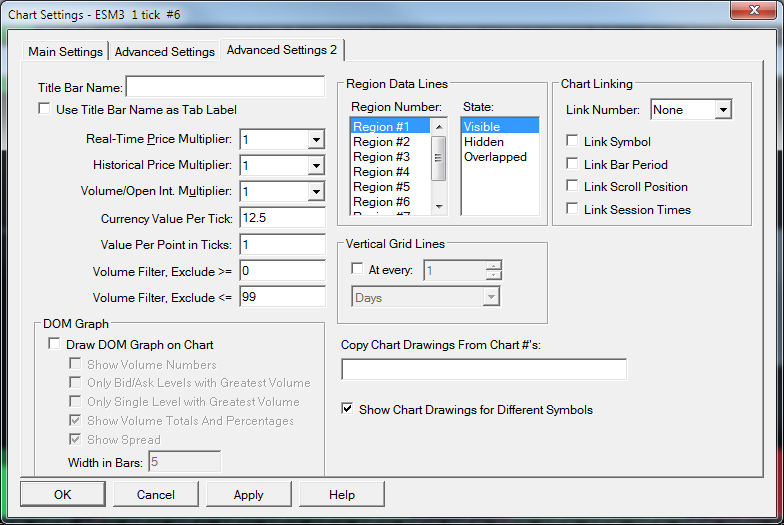Screen dimensions: 784x525
Task: Select Region #1 in the region list
Action: pos(390,126)
